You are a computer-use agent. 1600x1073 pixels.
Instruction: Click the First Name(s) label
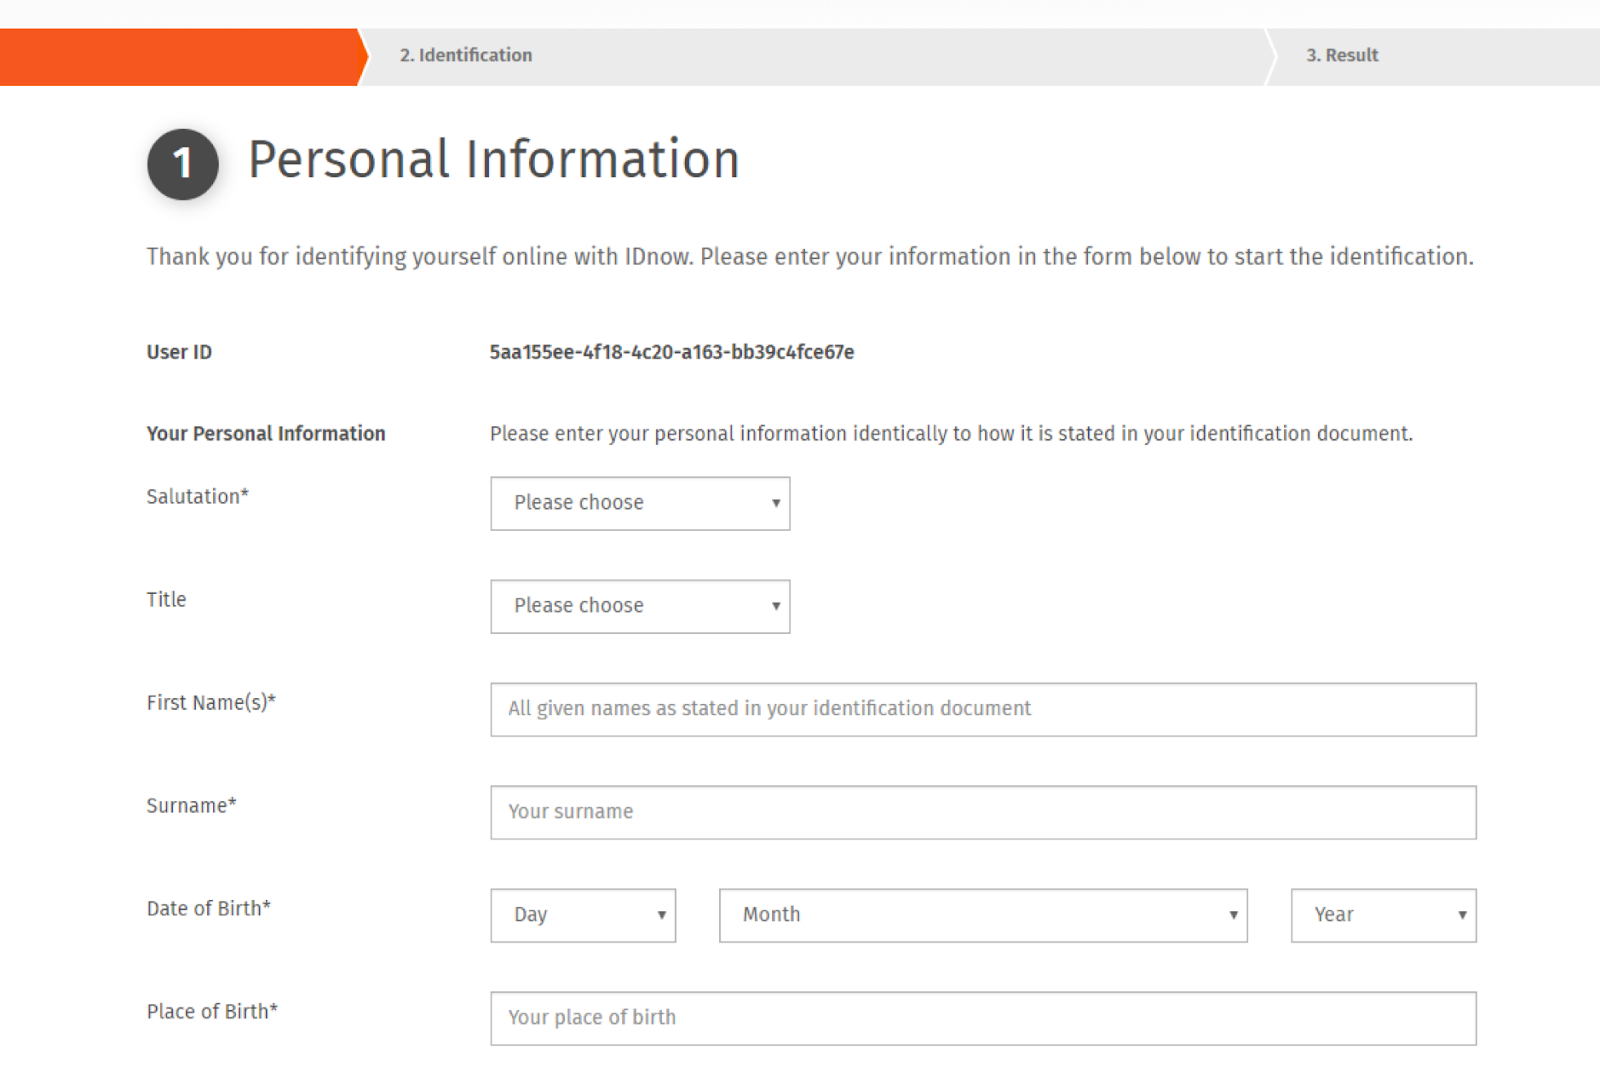[x=211, y=703]
